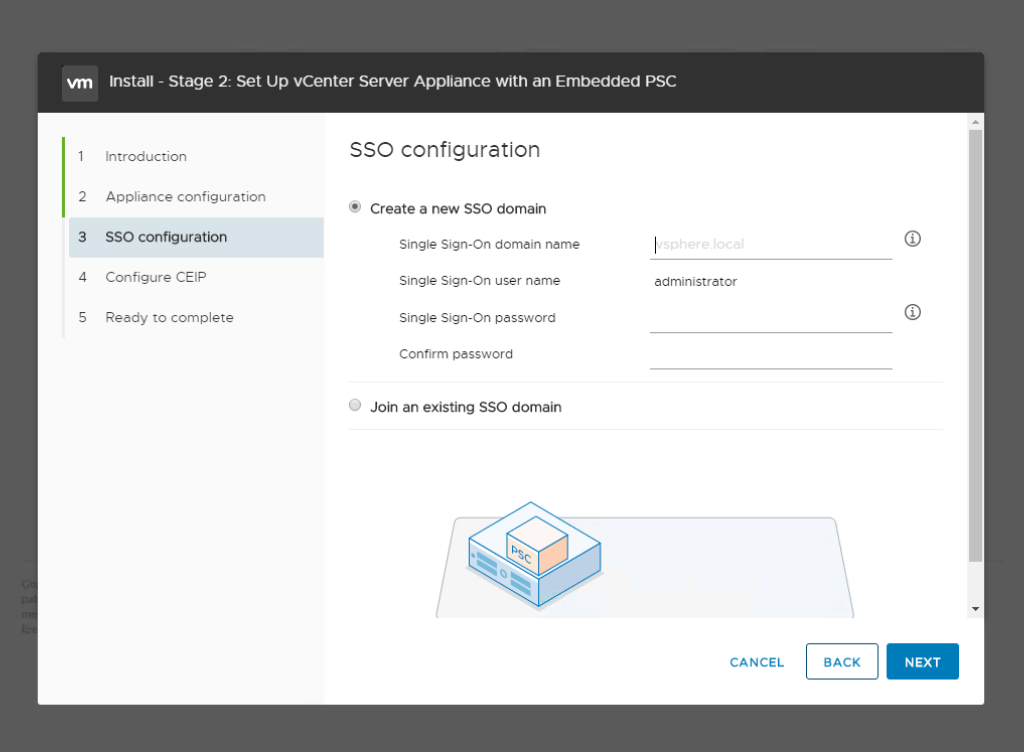The height and width of the screenshot is (752, 1024).
Task: Select step 3 SSO configuration
Action: [196, 237]
